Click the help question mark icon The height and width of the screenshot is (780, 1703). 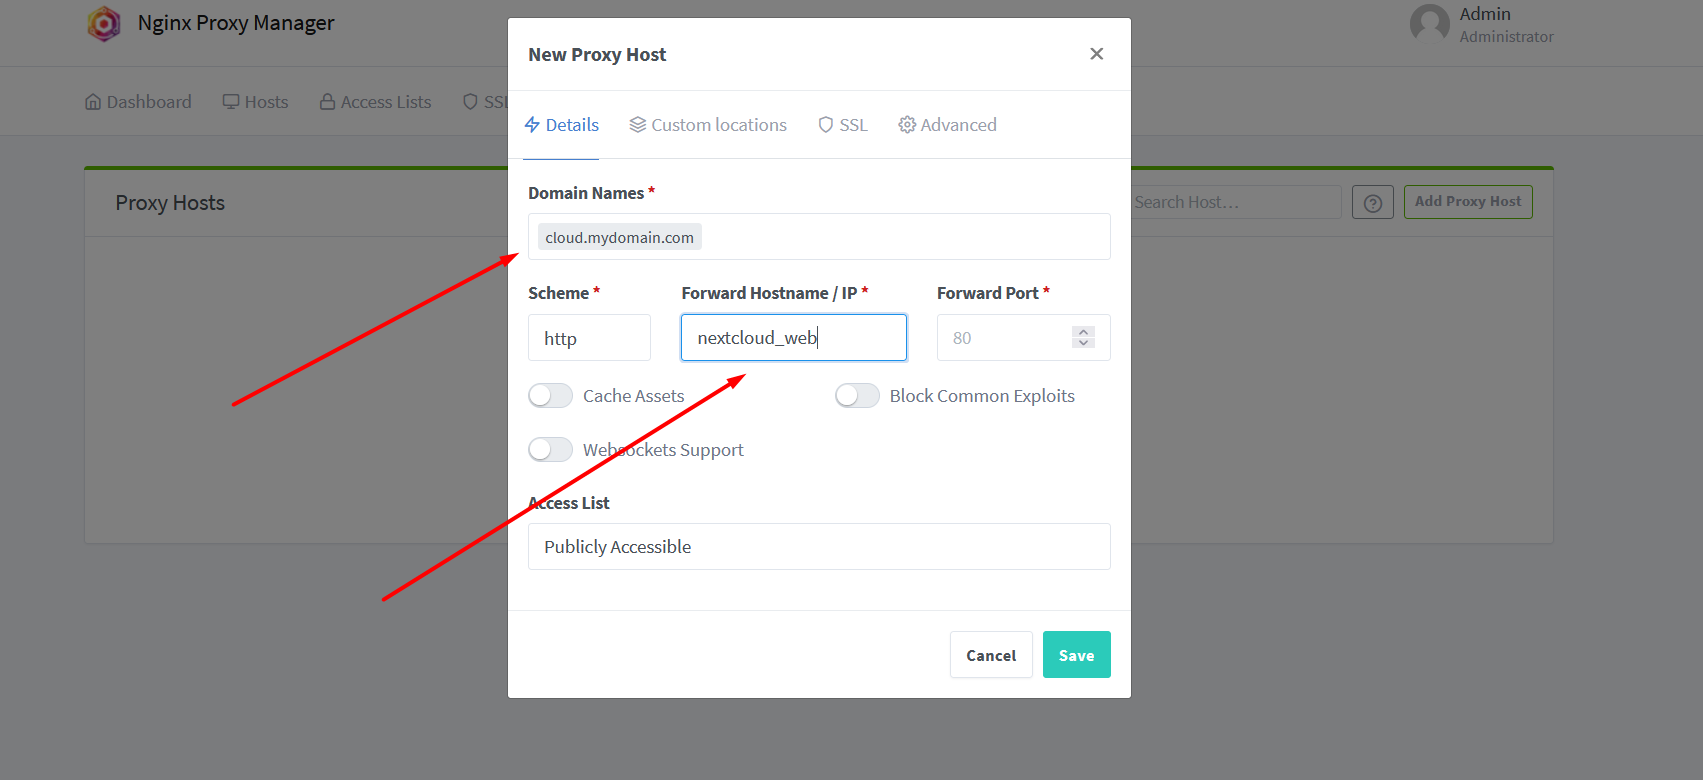[1373, 203]
